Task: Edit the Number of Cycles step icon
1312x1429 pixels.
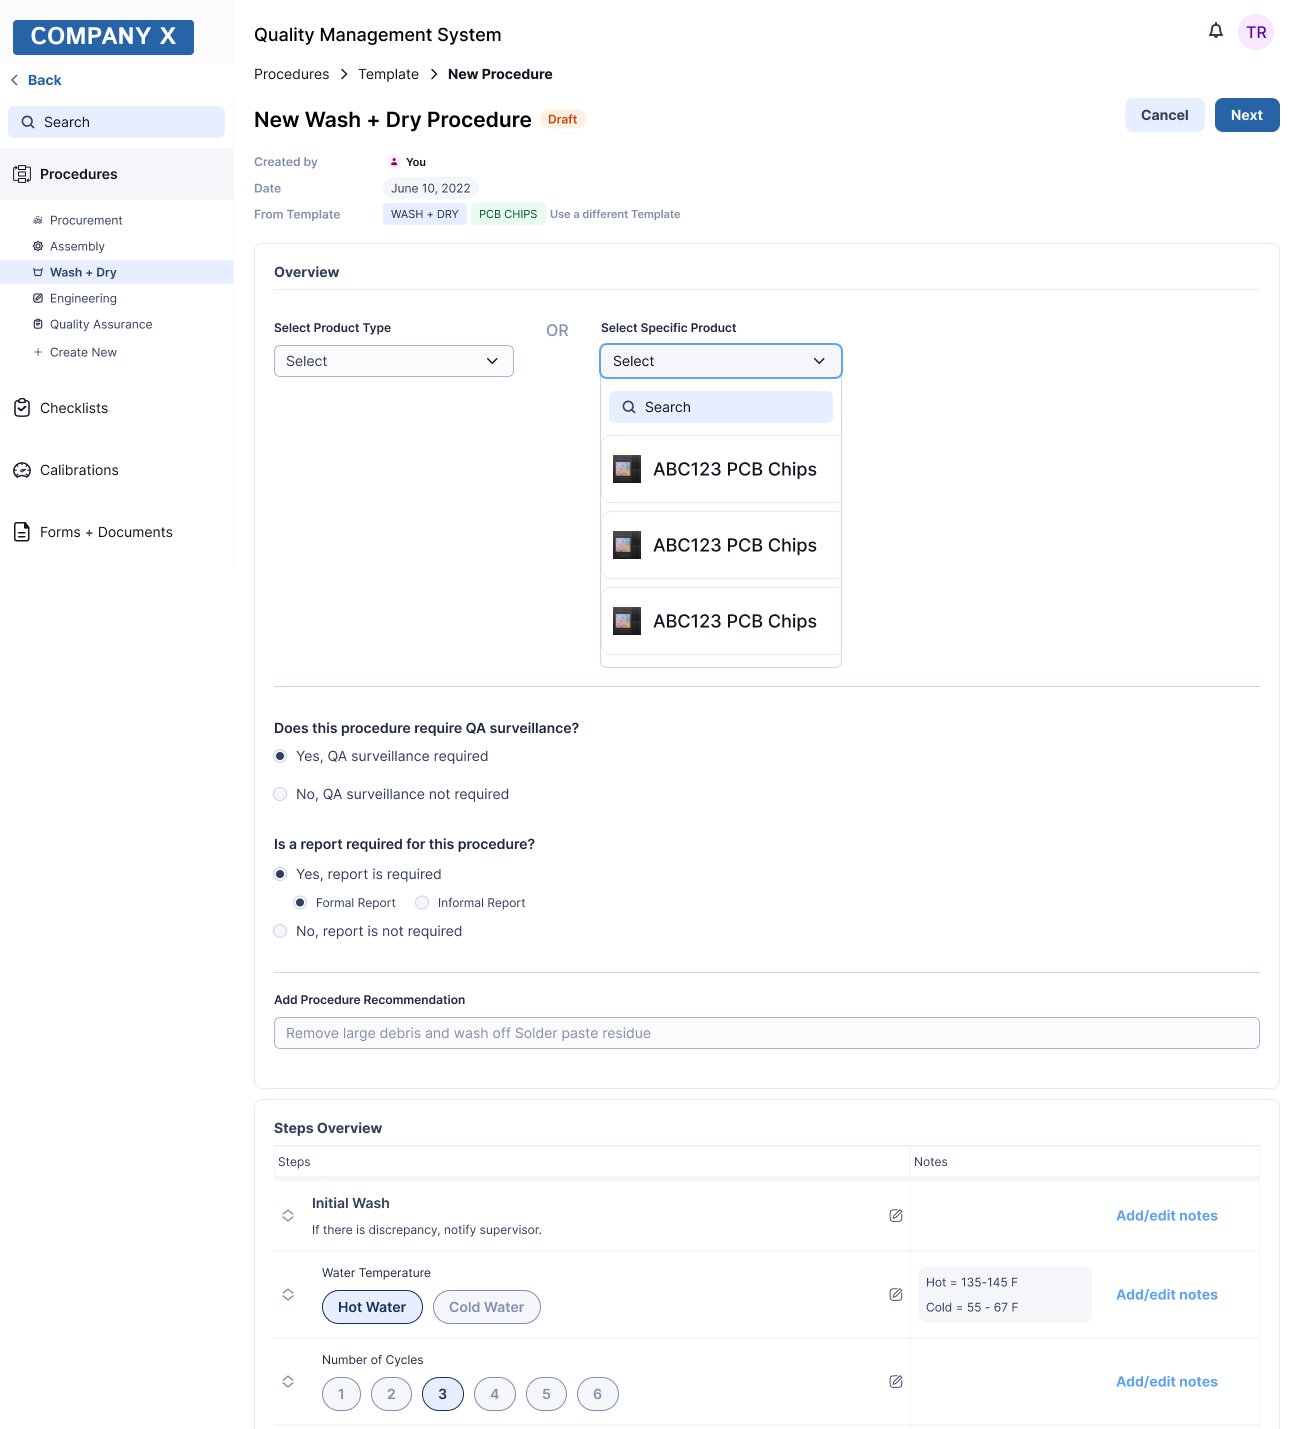Action: [896, 1382]
